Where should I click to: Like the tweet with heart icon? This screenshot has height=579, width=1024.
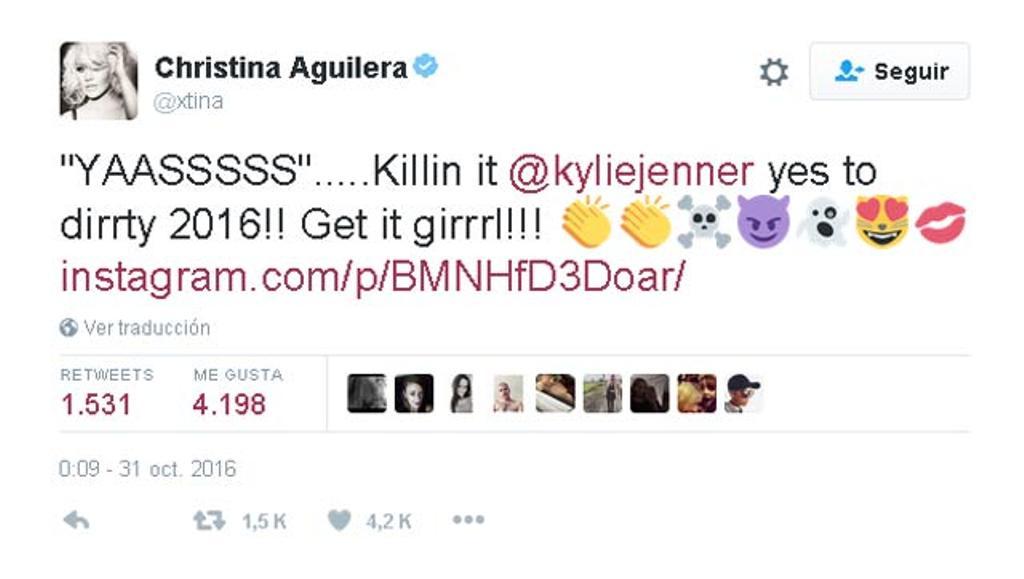point(339,520)
